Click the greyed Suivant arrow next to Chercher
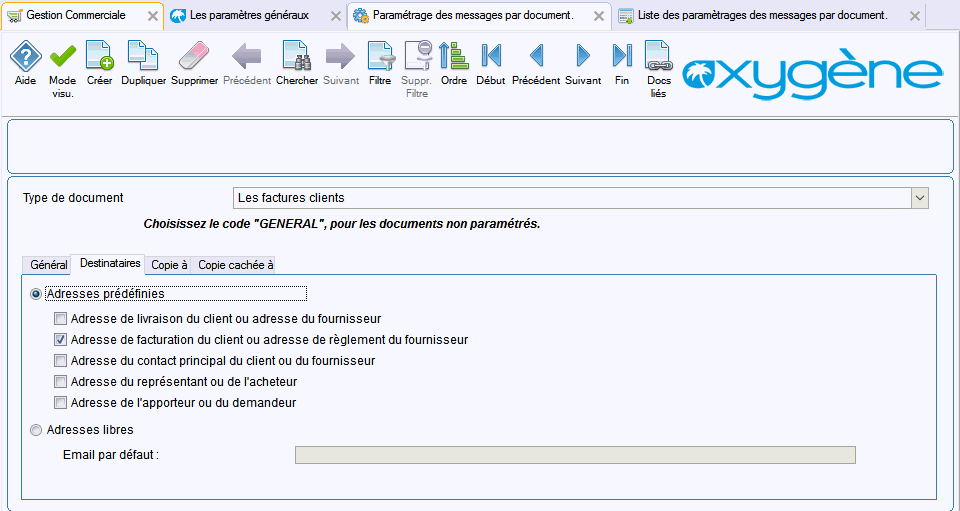The width and height of the screenshot is (960, 511). coord(340,56)
